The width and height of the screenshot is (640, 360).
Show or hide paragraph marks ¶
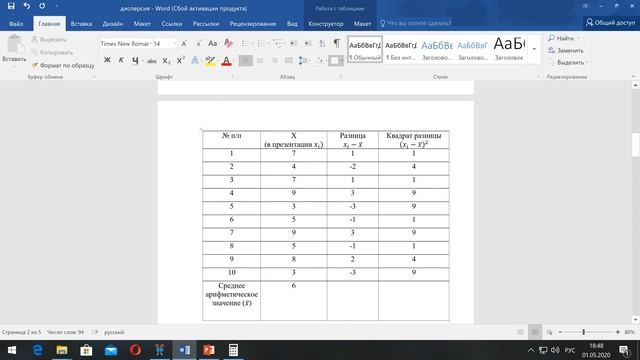click(337, 43)
